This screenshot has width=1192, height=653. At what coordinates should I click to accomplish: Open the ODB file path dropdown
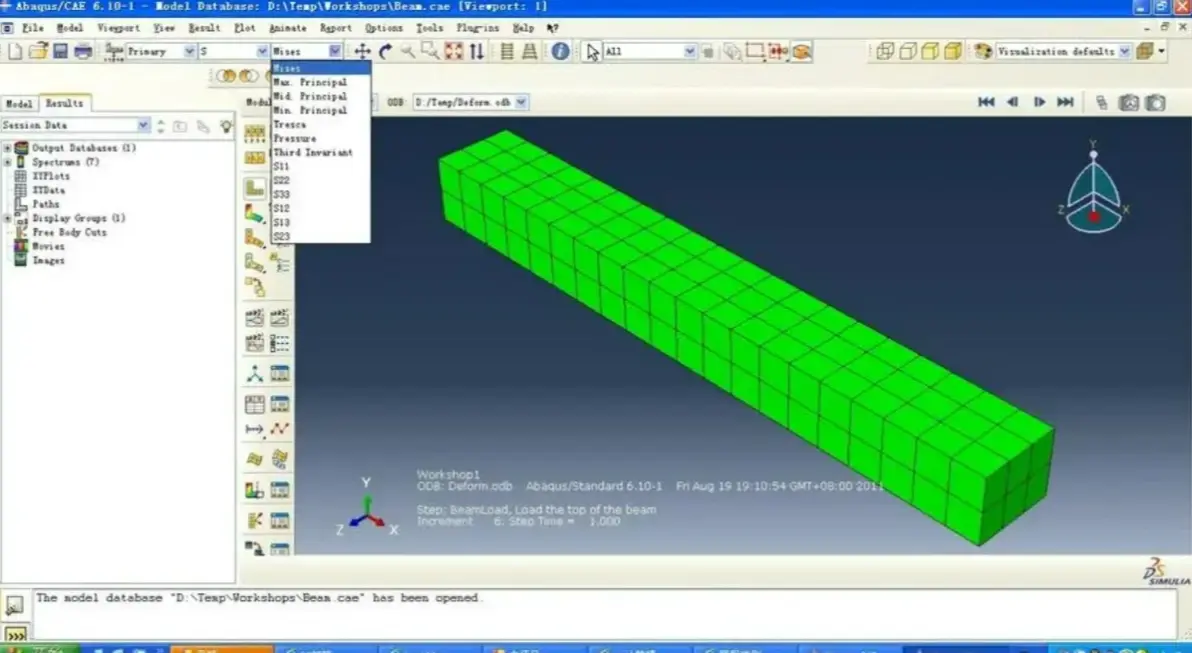click(x=522, y=102)
